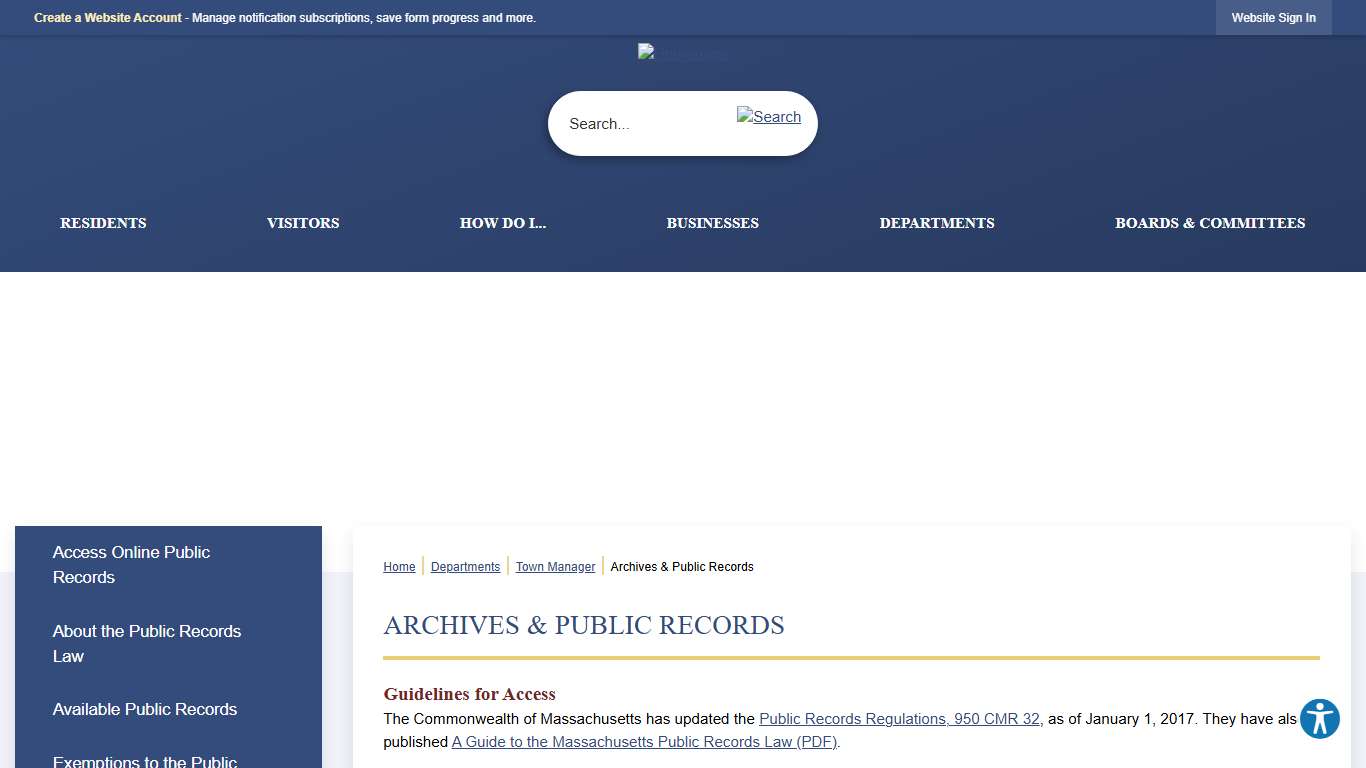This screenshot has width=1366, height=768.
Task: Open the Available Public Records page
Action: point(144,709)
